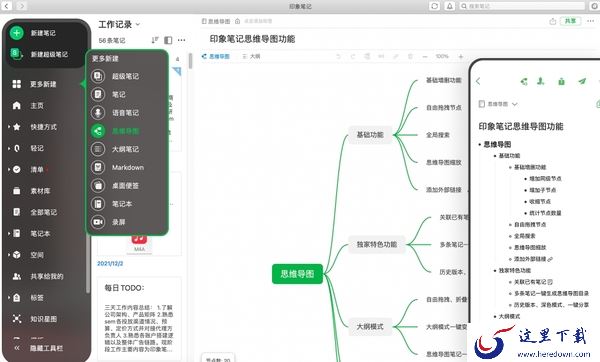Open the 每日 TODO note card
600x362 pixels.
coord(139,319)
